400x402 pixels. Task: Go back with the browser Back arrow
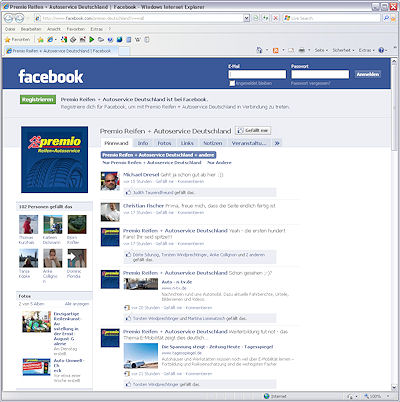pyautogui.click(x=9, y=18)
